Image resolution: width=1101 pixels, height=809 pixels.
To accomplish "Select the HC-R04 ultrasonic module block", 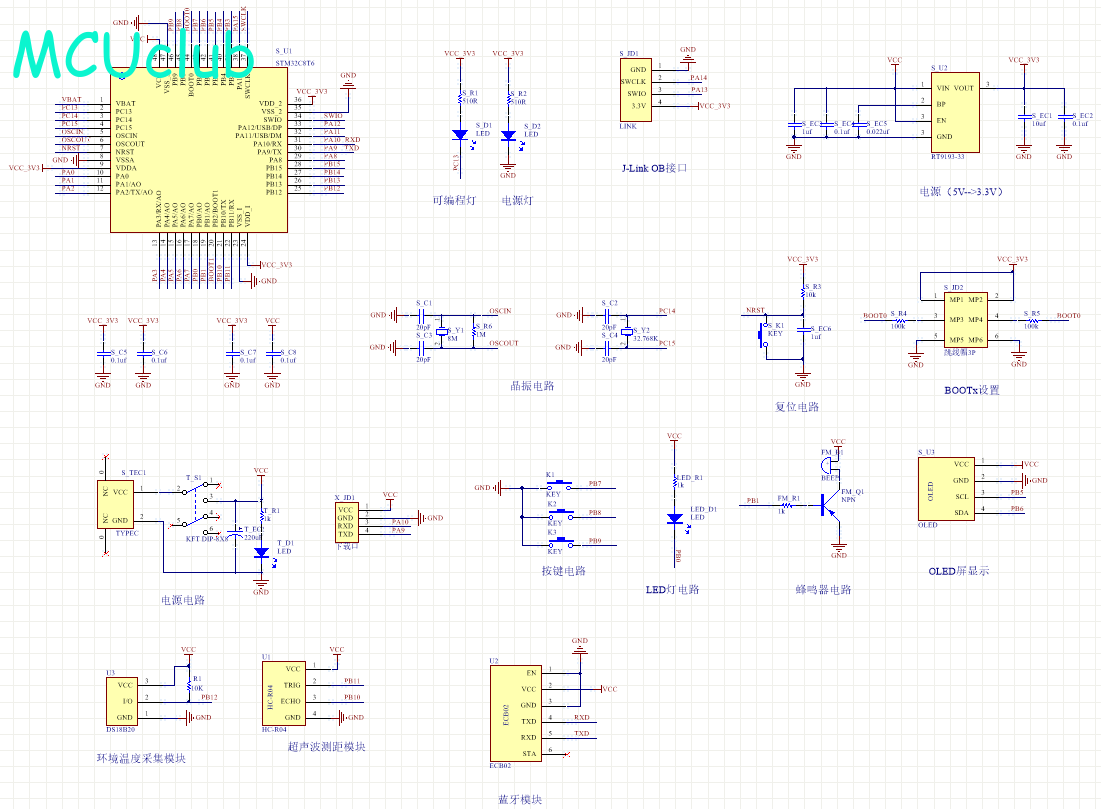I will 283,693.
